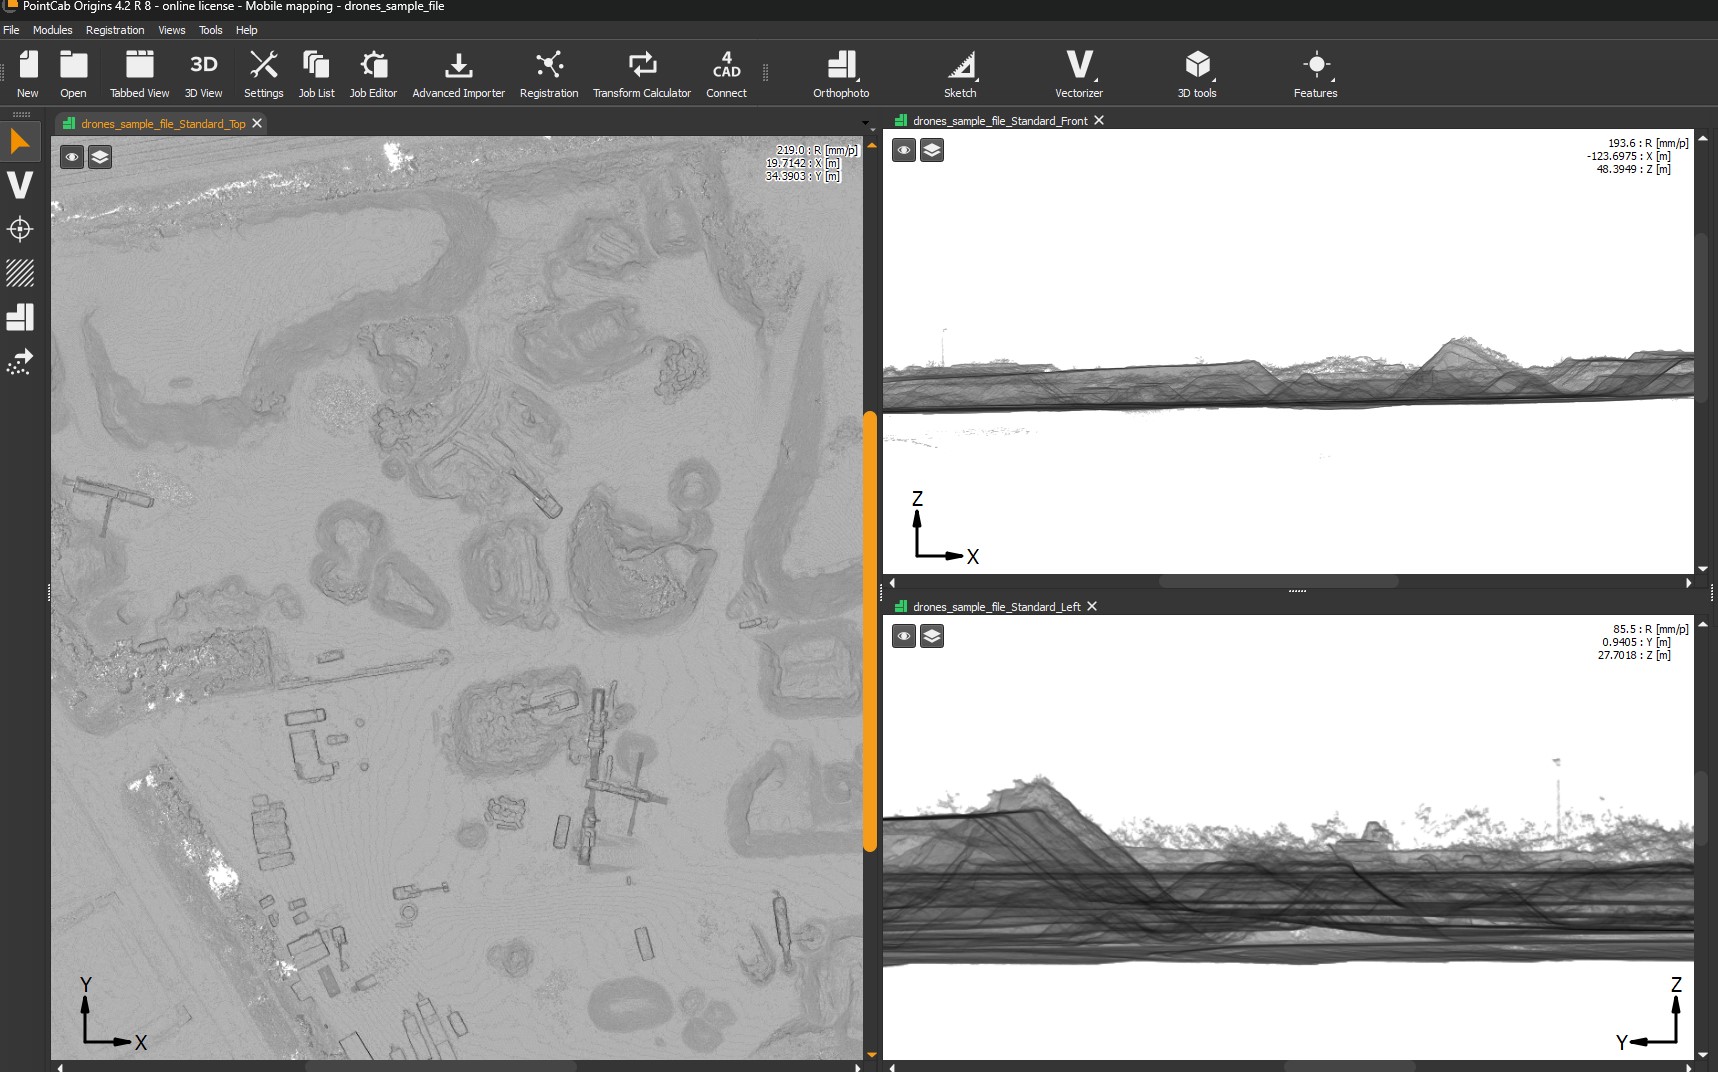This screenshot has width=1718, height=1072.
Task: Toggle eye visibility in Front view
Action: point(904,150)
